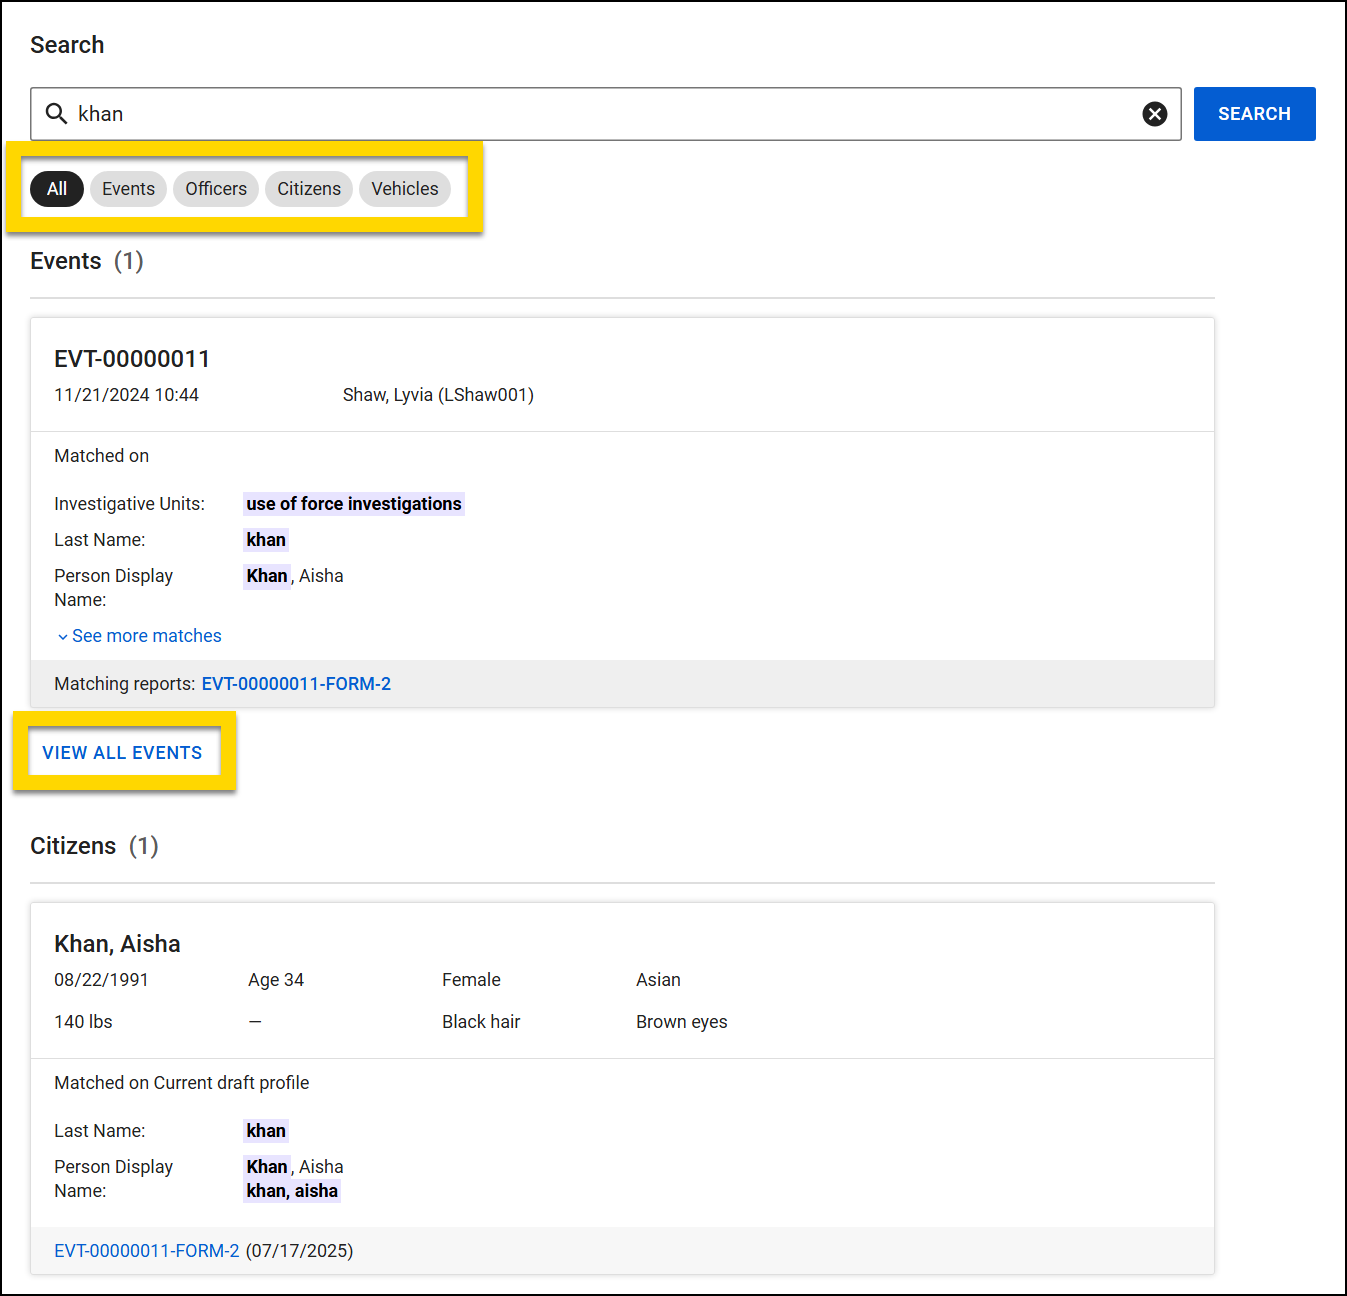This screenshot has height=1296, width=1347.
Task: Click highlighted text use of force investigations
Action: [x=353, y=503]
